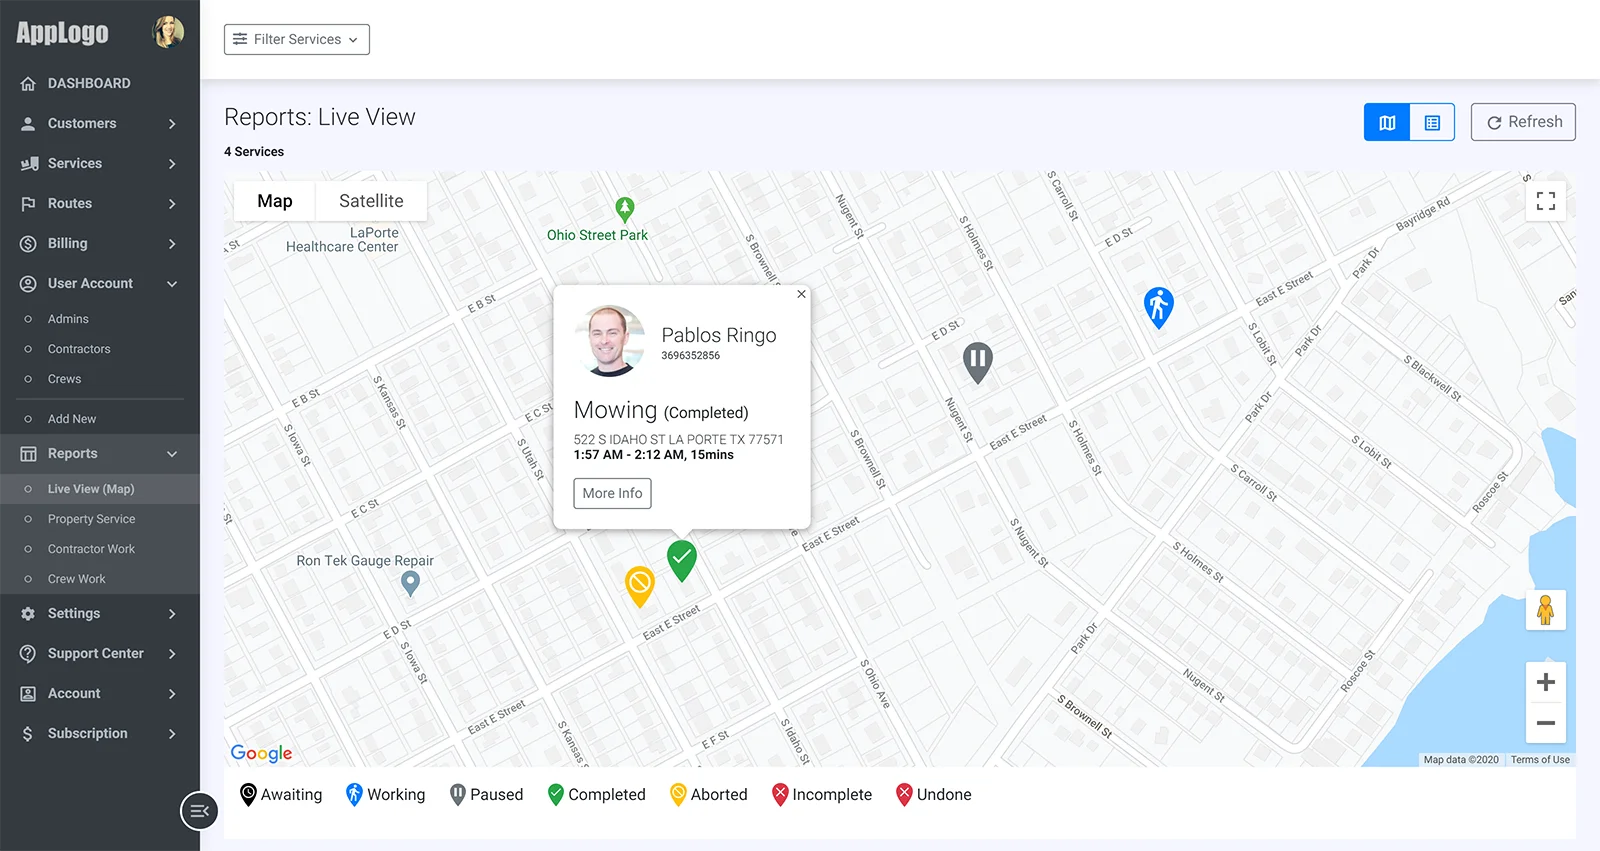Viewport: 1600px width, 851px height.
Task: Click the Awaiting legend item
Action: 281,795
